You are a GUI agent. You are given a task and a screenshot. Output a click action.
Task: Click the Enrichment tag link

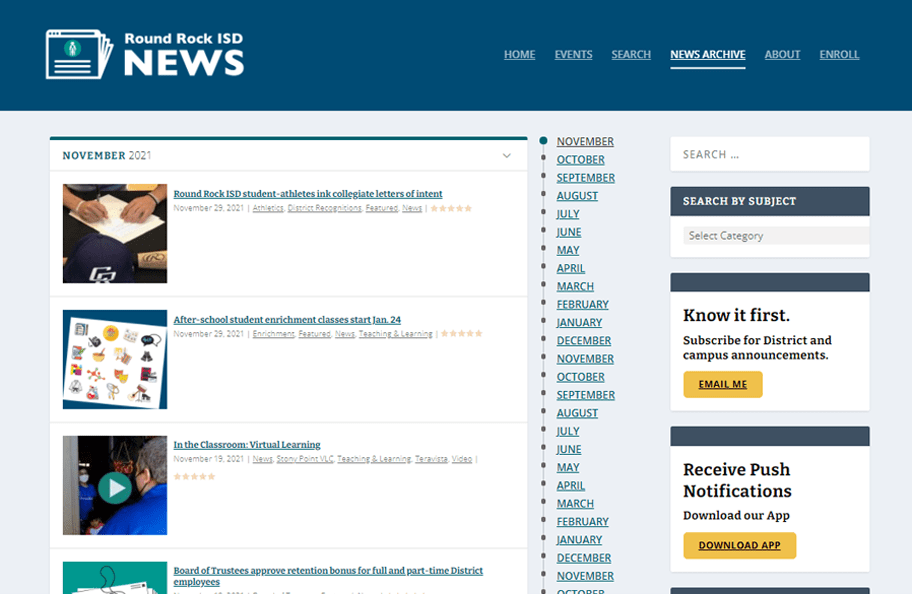[273, 334]
